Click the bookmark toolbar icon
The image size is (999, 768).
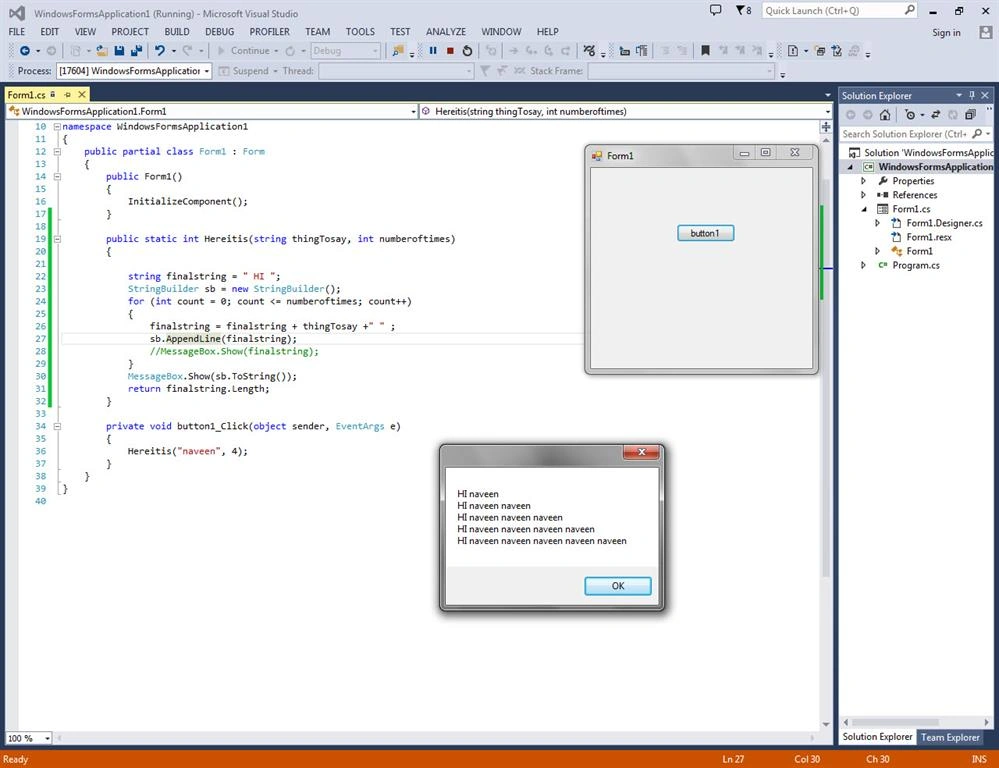click(705, 51)
